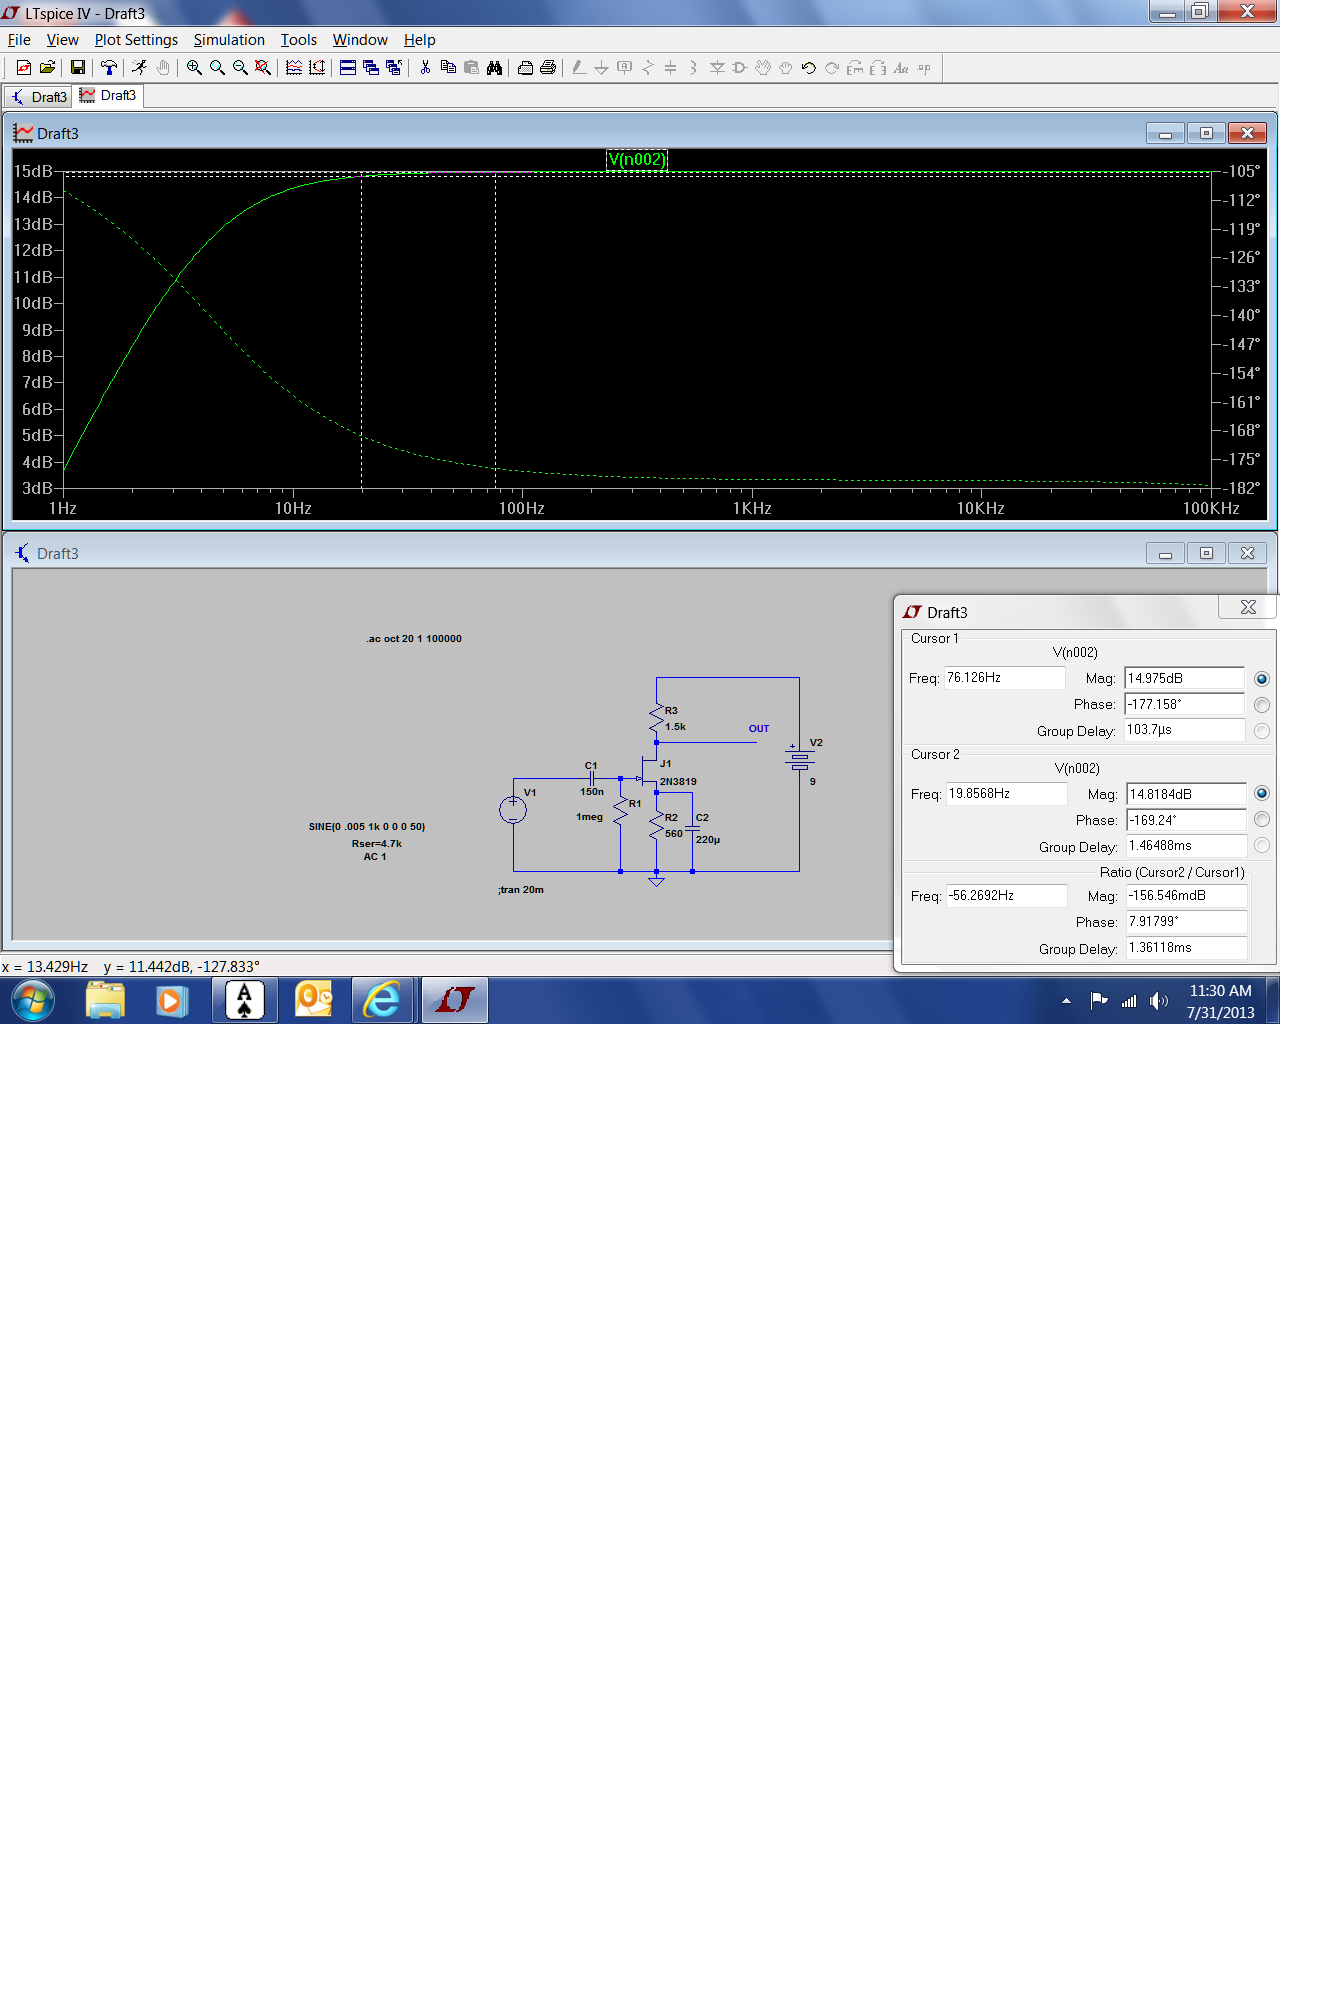Select Cursor 2 Group Delay radio button
Viewport: 1328px width, 2000px height.
pyautogui.click(x=1262, y=846)
